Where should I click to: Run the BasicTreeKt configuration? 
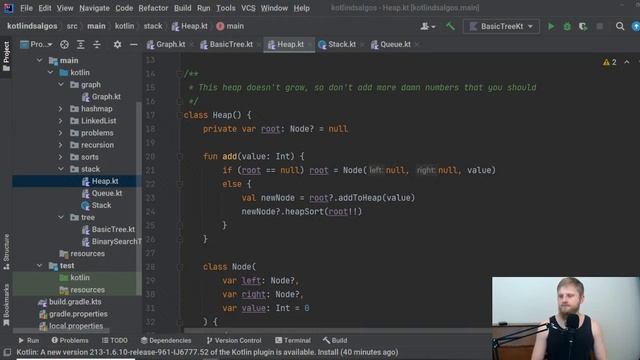coord(551,27)
